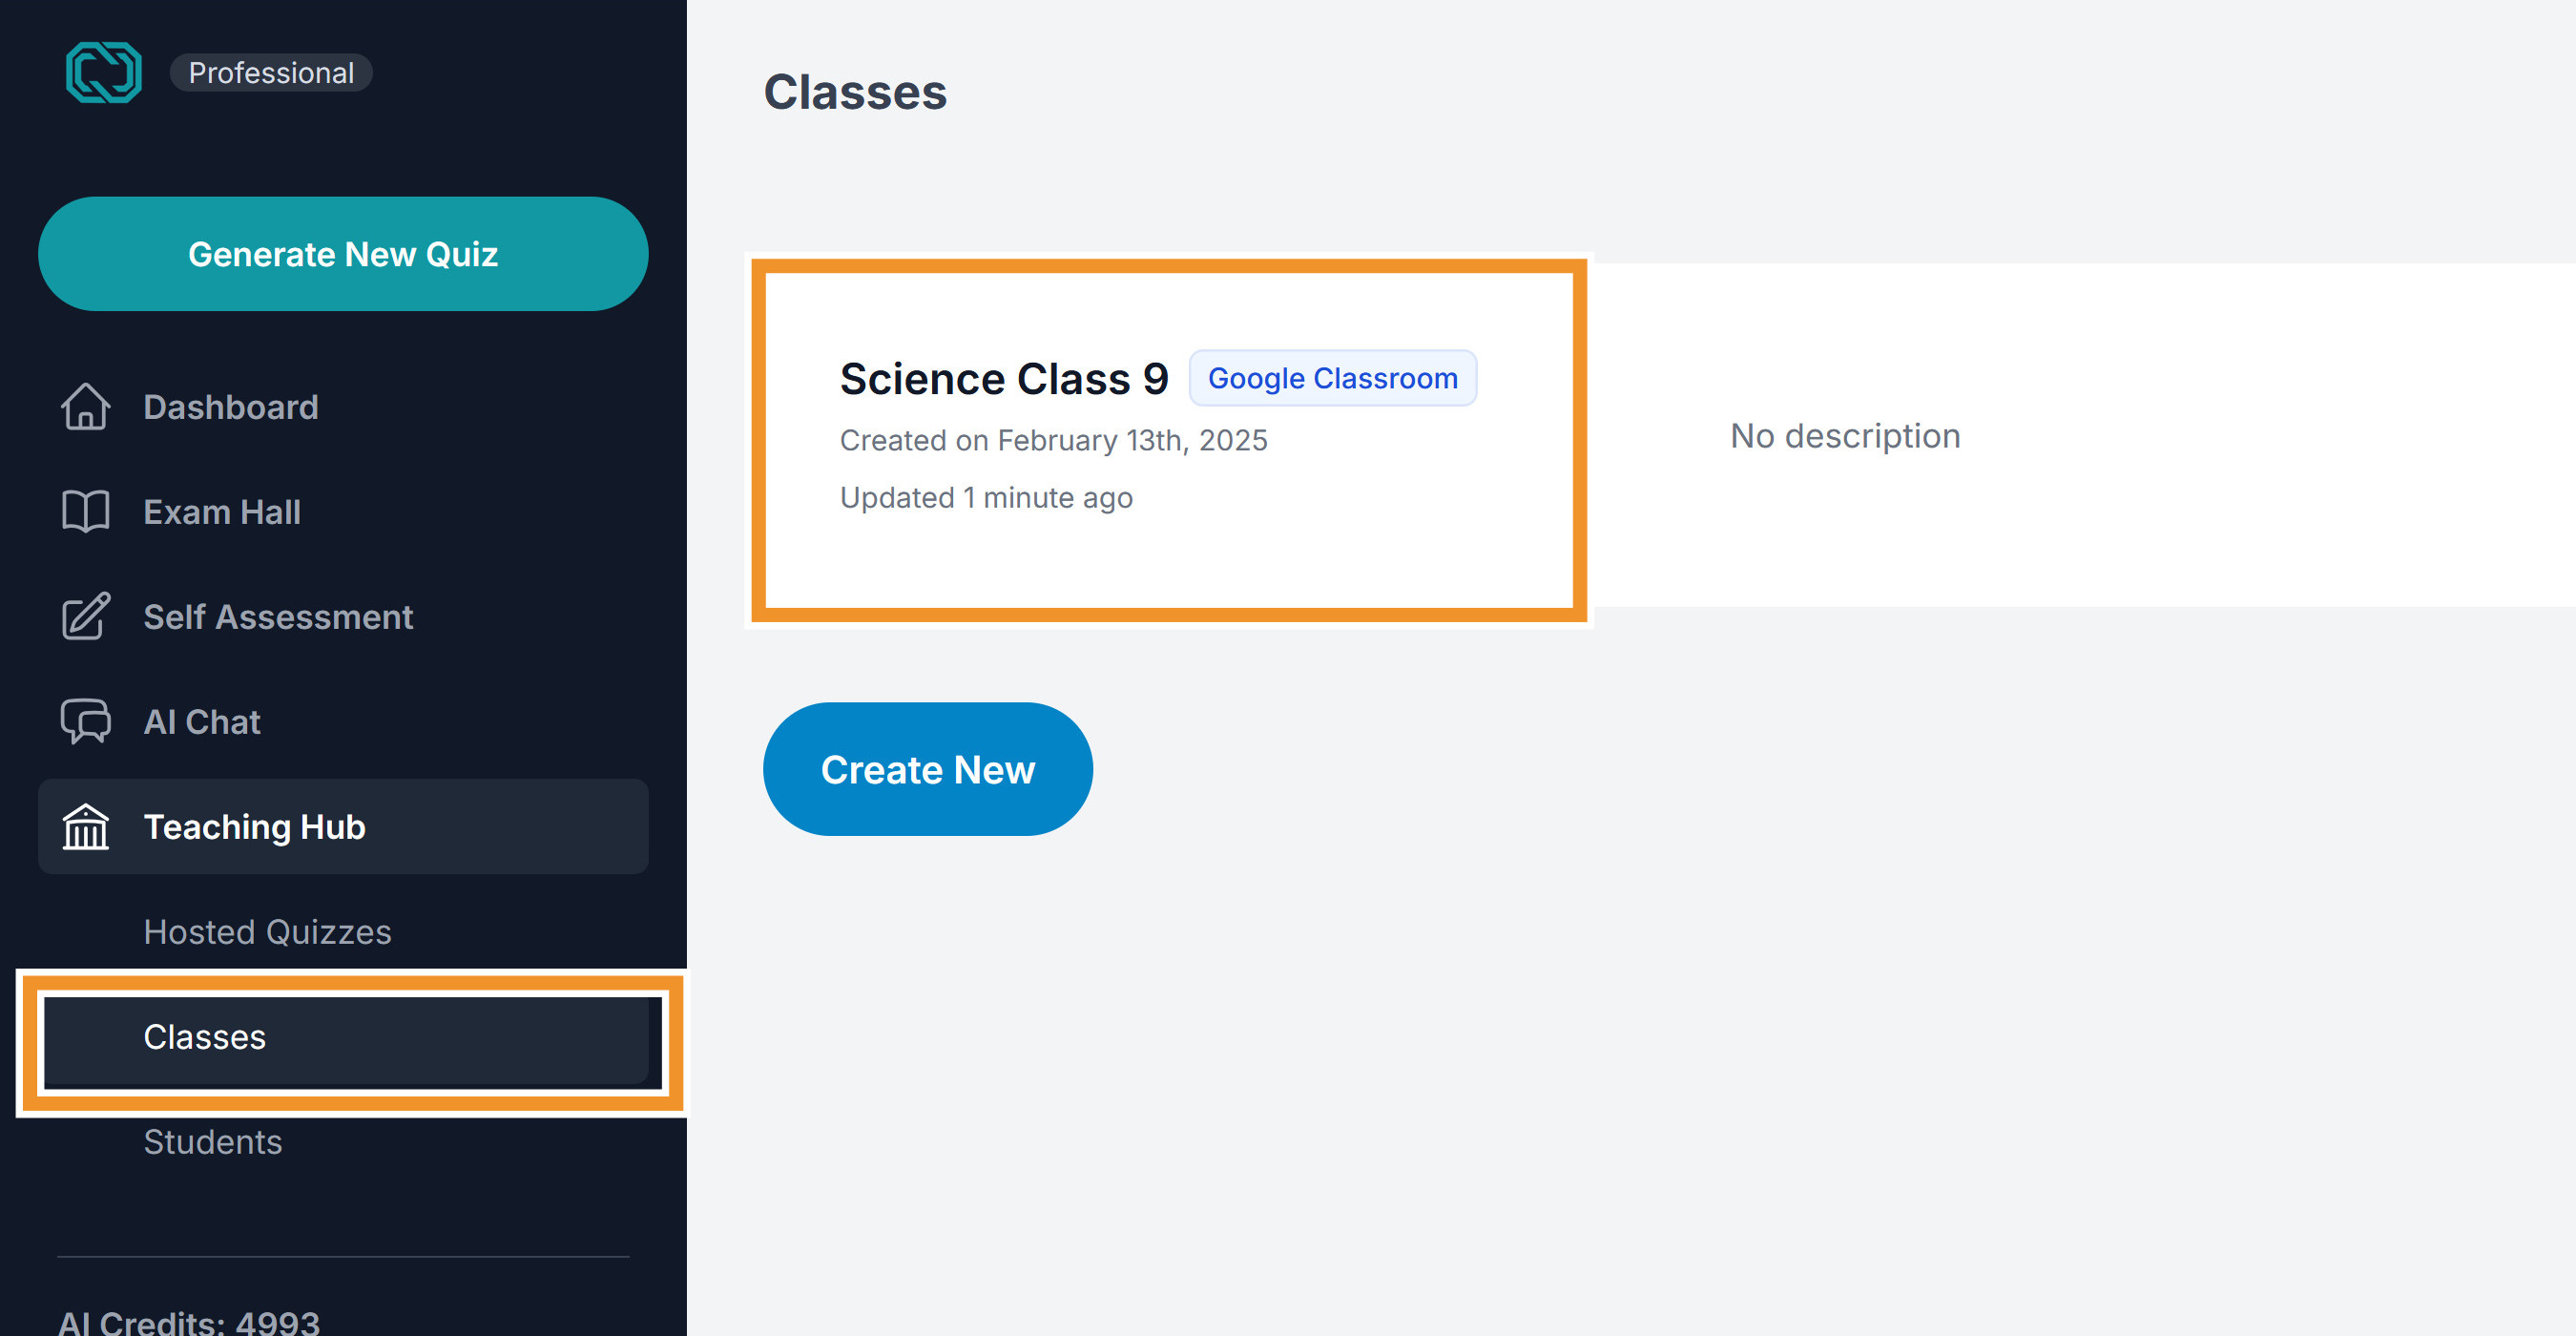The width and height of the screenshot is (2576, 1336).
Task: Click the Teaching Hub building icon
Action: 86,827
